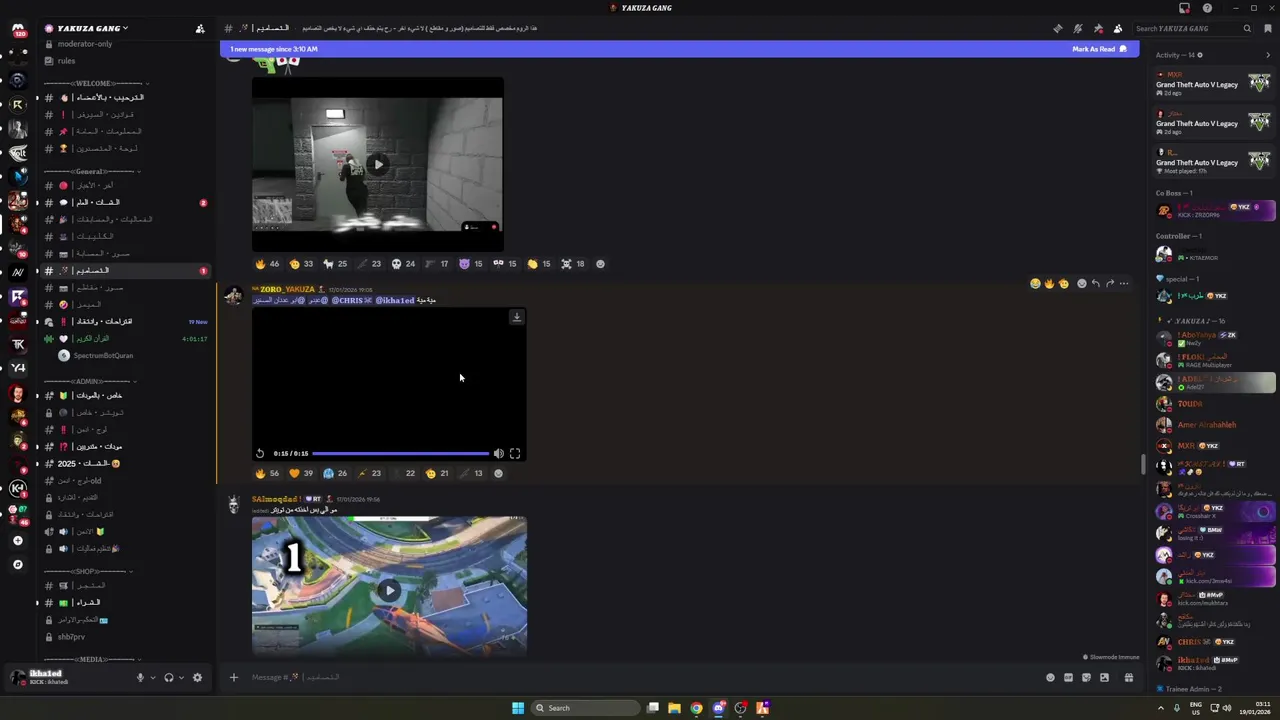Click the @CHRIS mention
This screenshot has height=720, width=1280.
(x=351, y=300)
